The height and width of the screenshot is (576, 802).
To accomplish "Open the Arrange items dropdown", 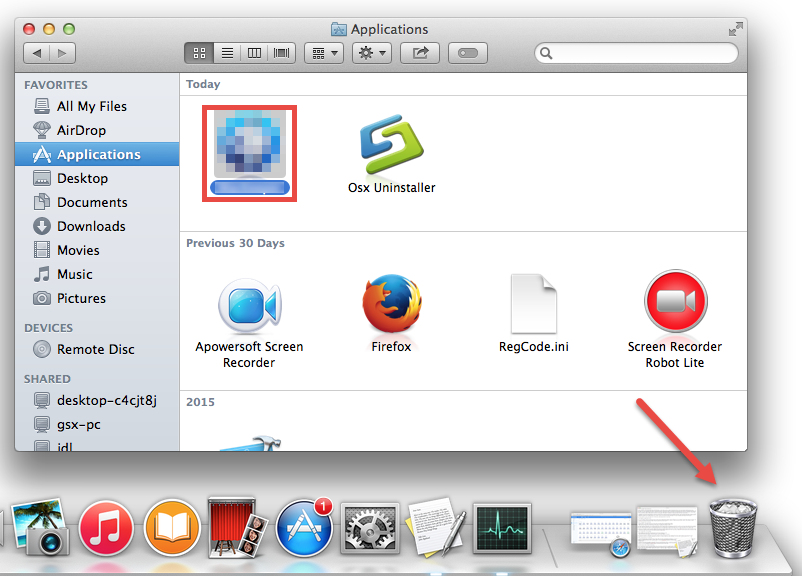I will pos(326,52).
